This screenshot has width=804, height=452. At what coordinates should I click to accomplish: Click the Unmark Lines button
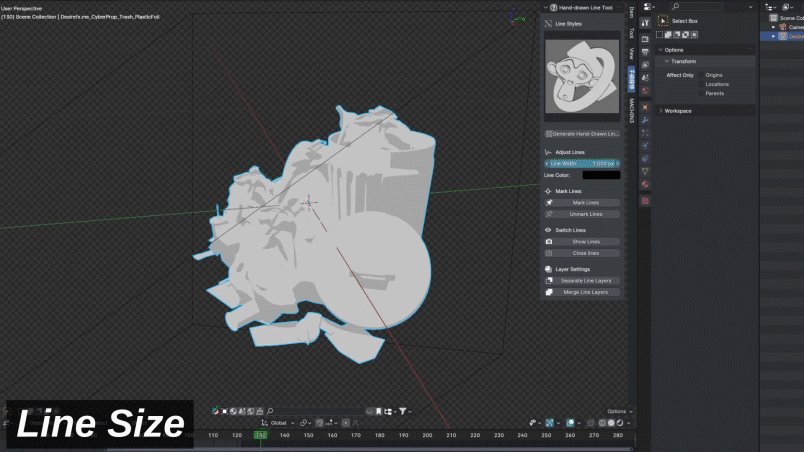pos(582,214)
